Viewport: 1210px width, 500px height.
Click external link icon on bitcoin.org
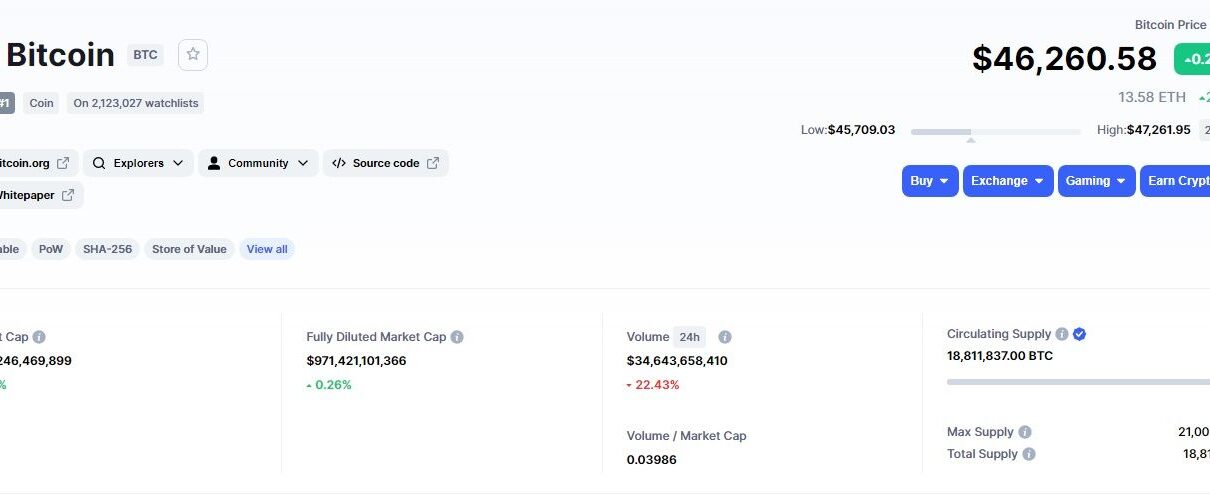63,163
